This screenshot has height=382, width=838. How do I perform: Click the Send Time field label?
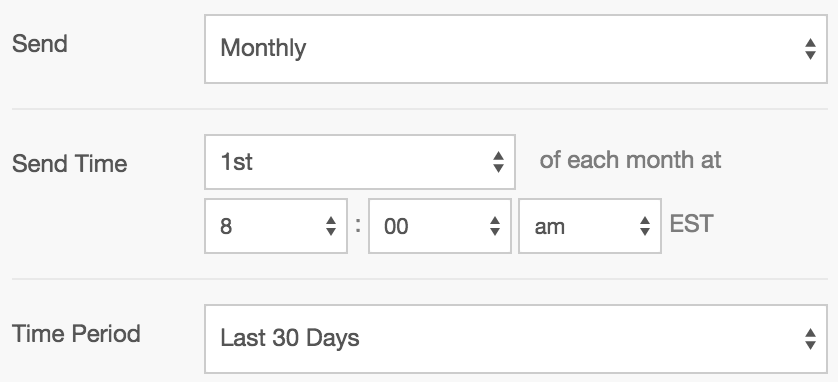[x=69, y=163]
